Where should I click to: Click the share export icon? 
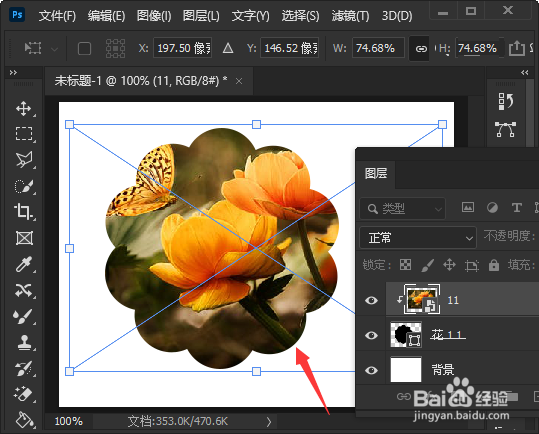point(517,48)
